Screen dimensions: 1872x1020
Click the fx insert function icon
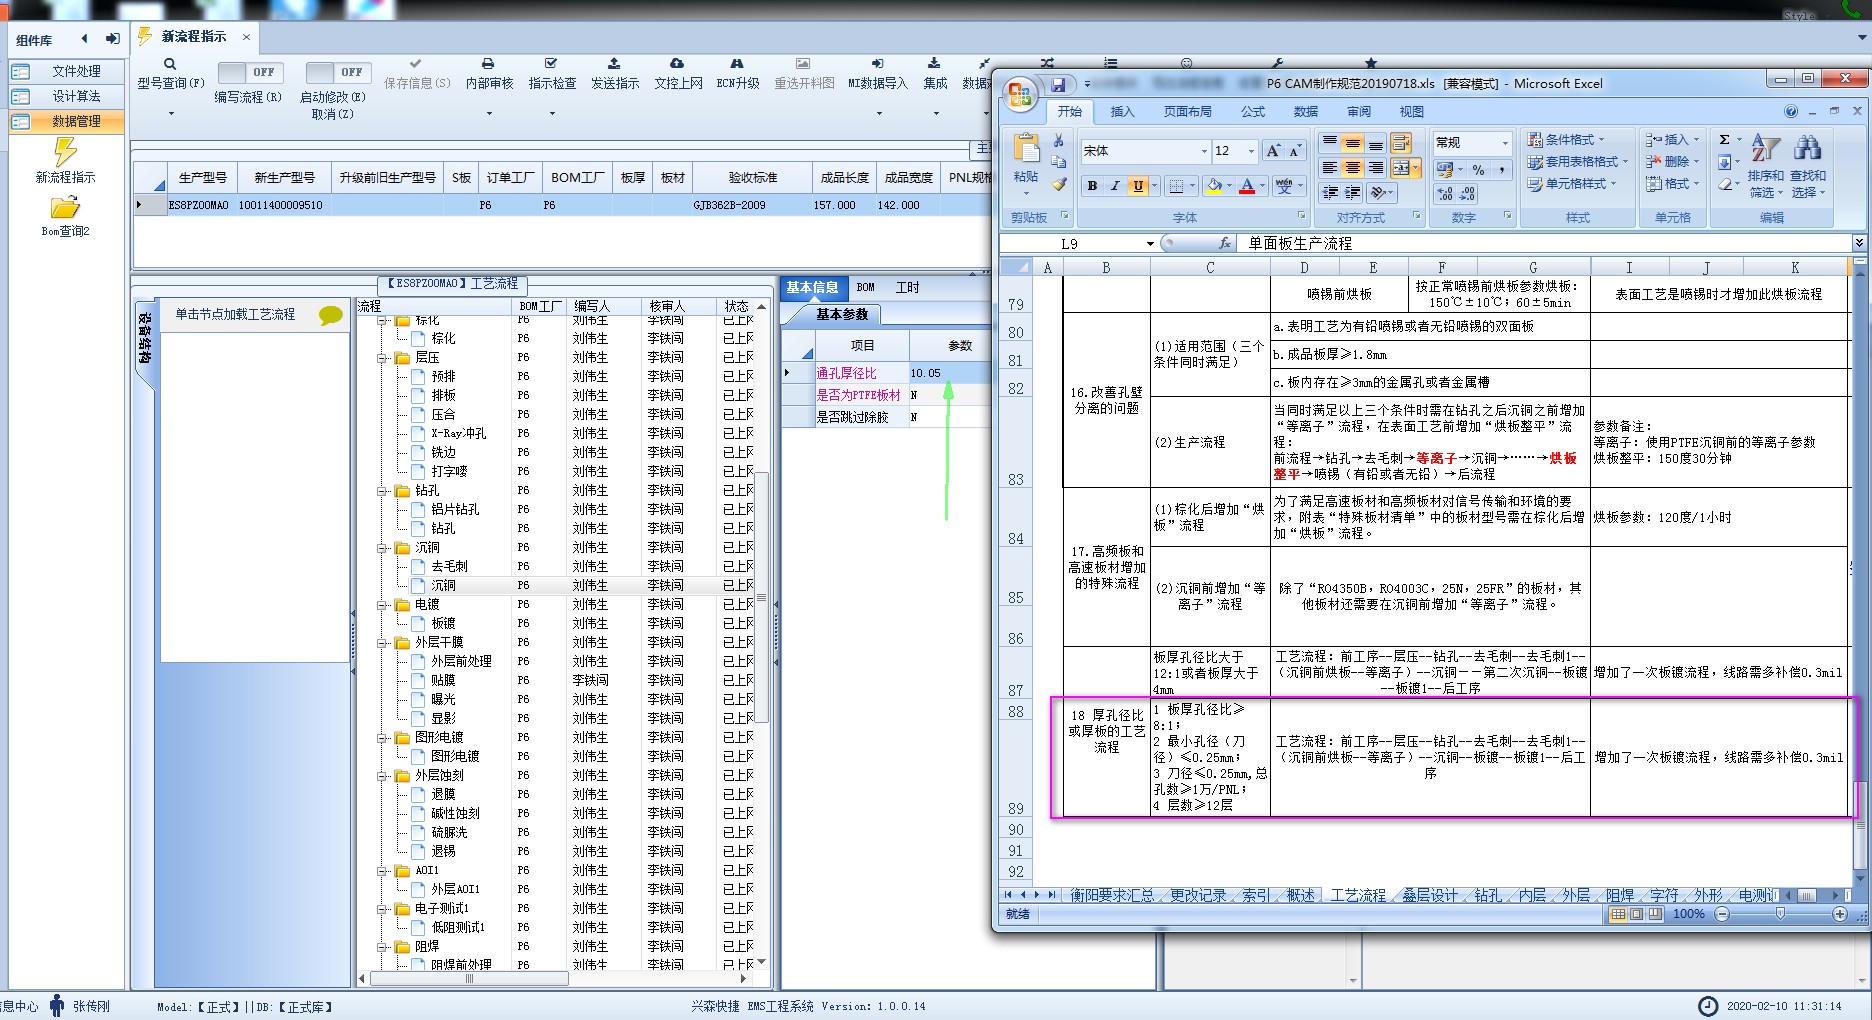(1224, 243)
